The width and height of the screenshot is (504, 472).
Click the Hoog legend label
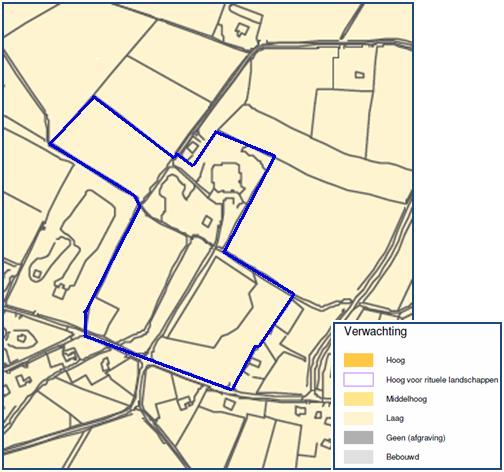[395, 360]
